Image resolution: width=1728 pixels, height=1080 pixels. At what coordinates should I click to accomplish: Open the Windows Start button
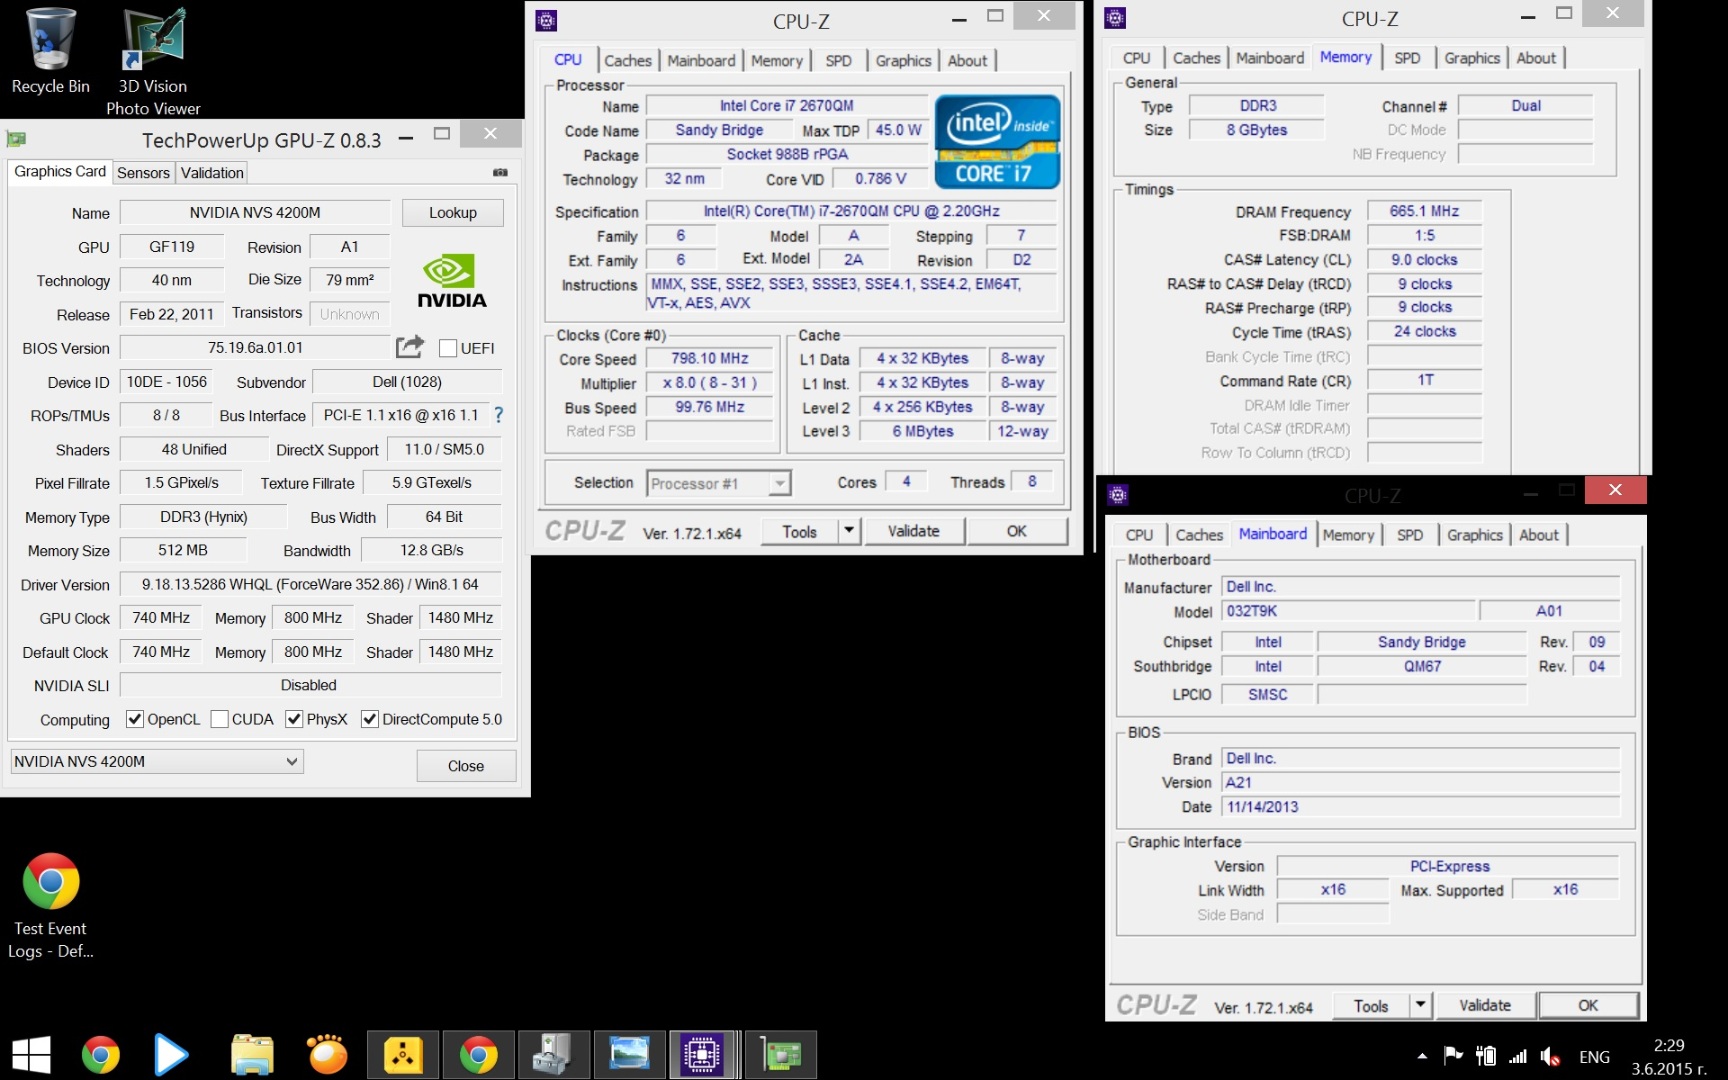(x=31, y=1055)
